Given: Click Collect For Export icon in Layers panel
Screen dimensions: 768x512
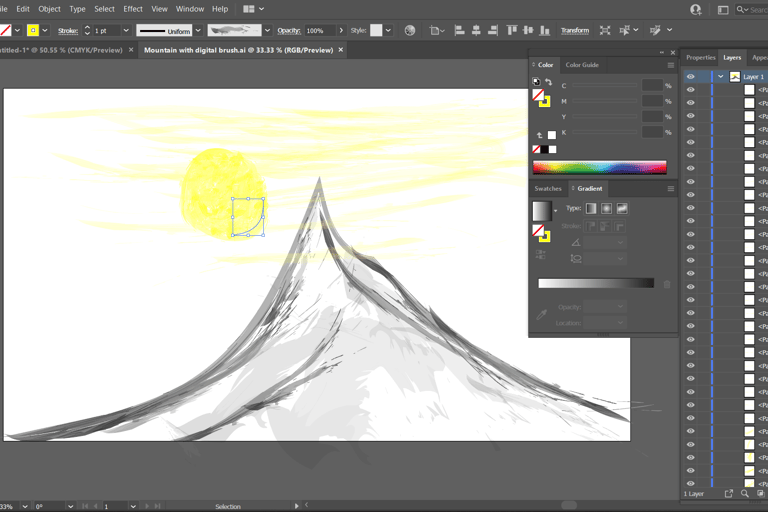Looking at the screenshot, I should point(729,494).
